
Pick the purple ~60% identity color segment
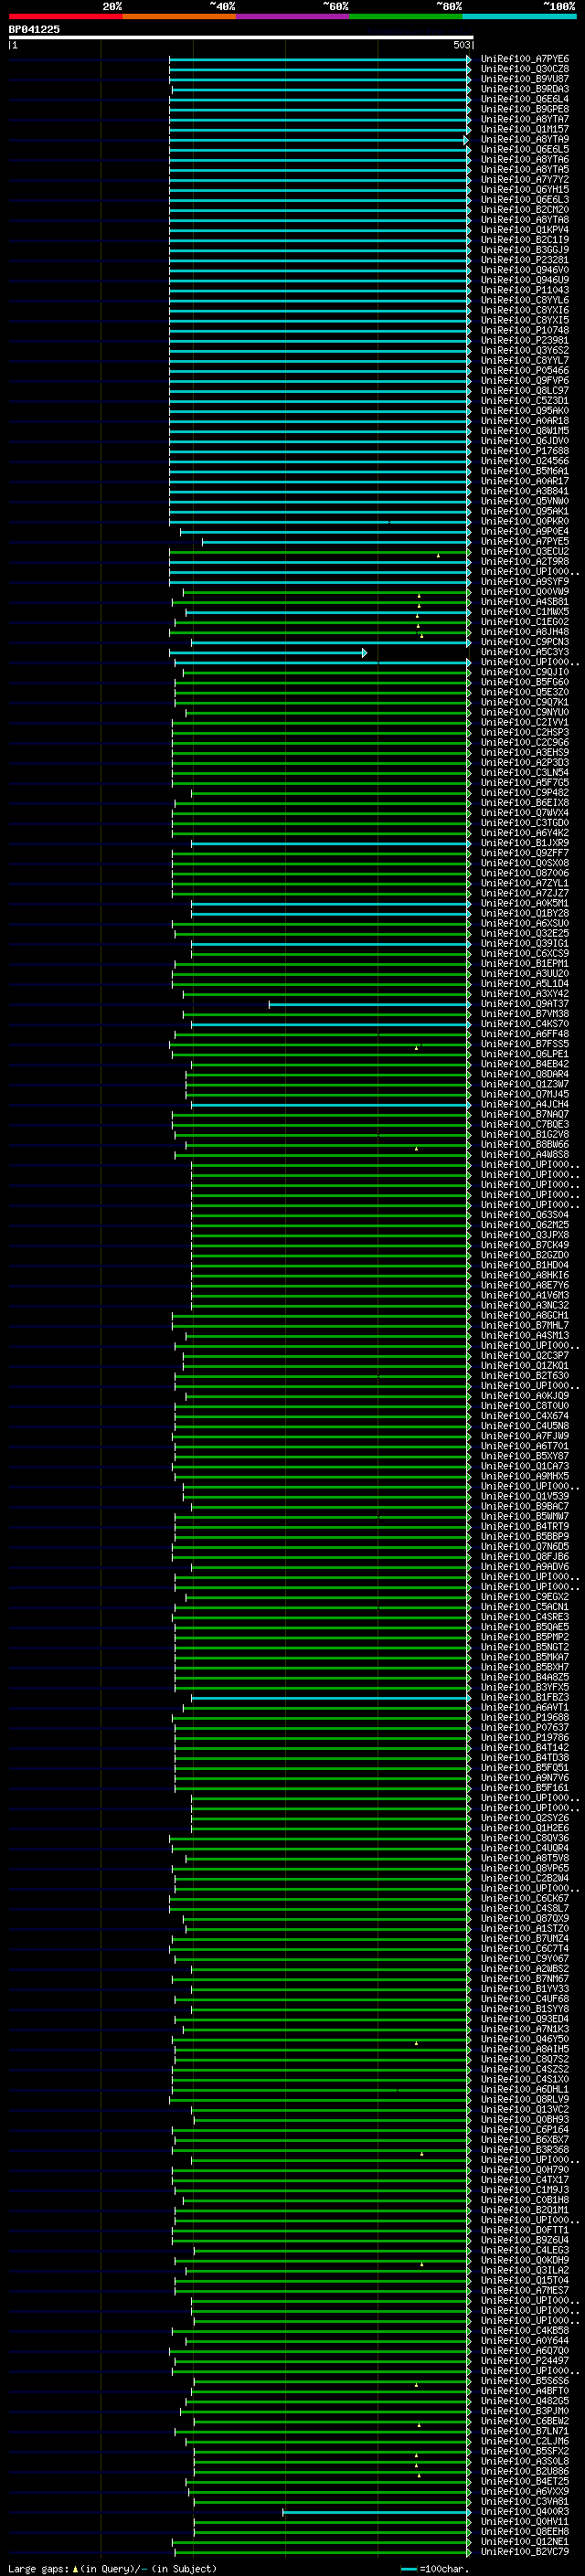[293, 16]
